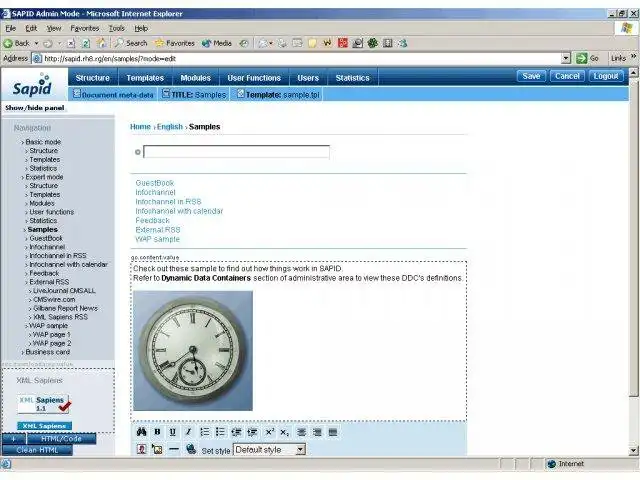The width and height of the screenshot is (640, 480).
Task: Select the watch image in editor
Action: [193, 351]
